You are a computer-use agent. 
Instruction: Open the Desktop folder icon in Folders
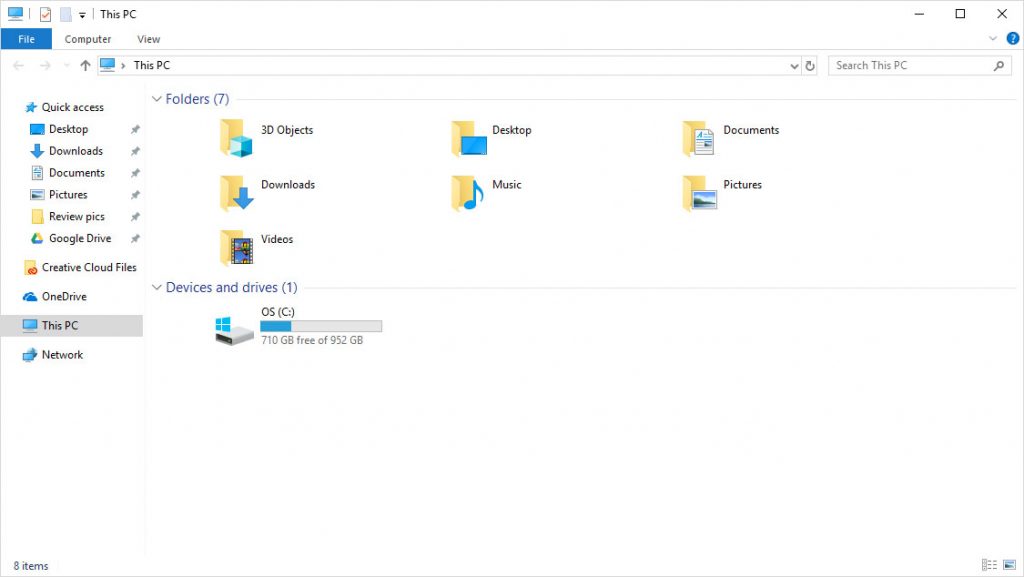pyautogui.click(x=468, y=138)
